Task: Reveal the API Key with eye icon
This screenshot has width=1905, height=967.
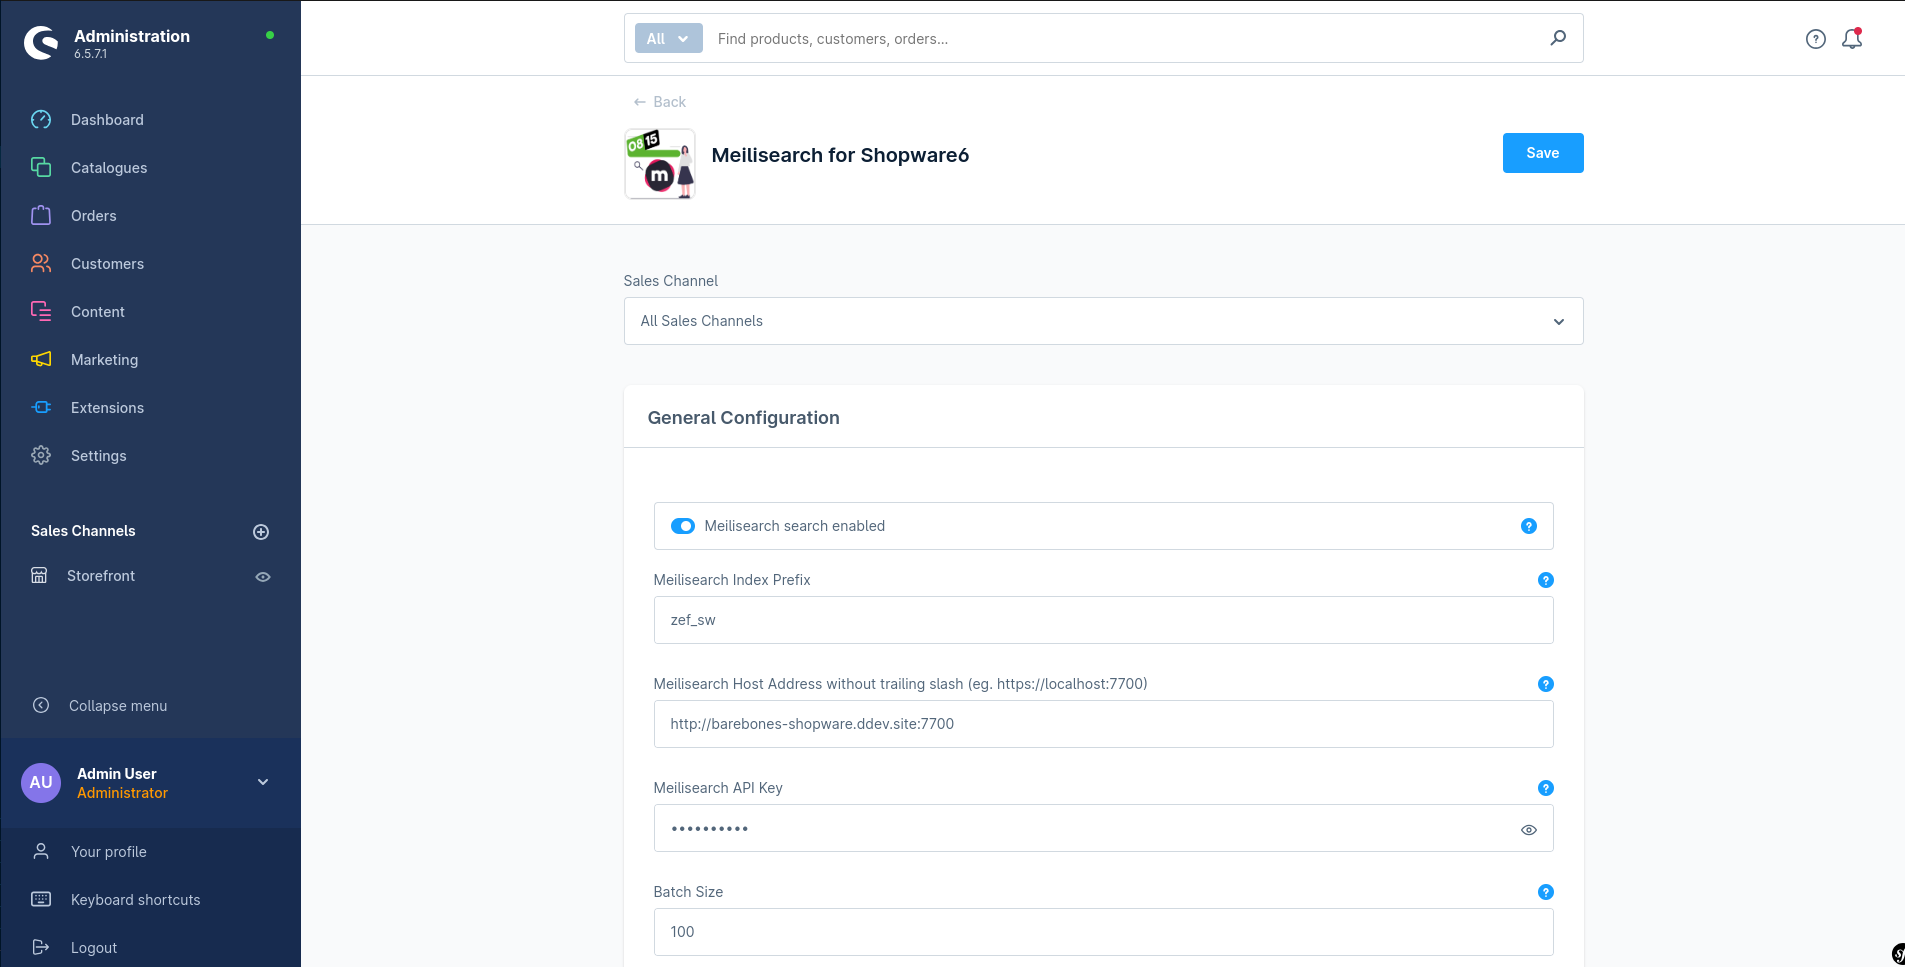Action: click(x=1529, y=830)
